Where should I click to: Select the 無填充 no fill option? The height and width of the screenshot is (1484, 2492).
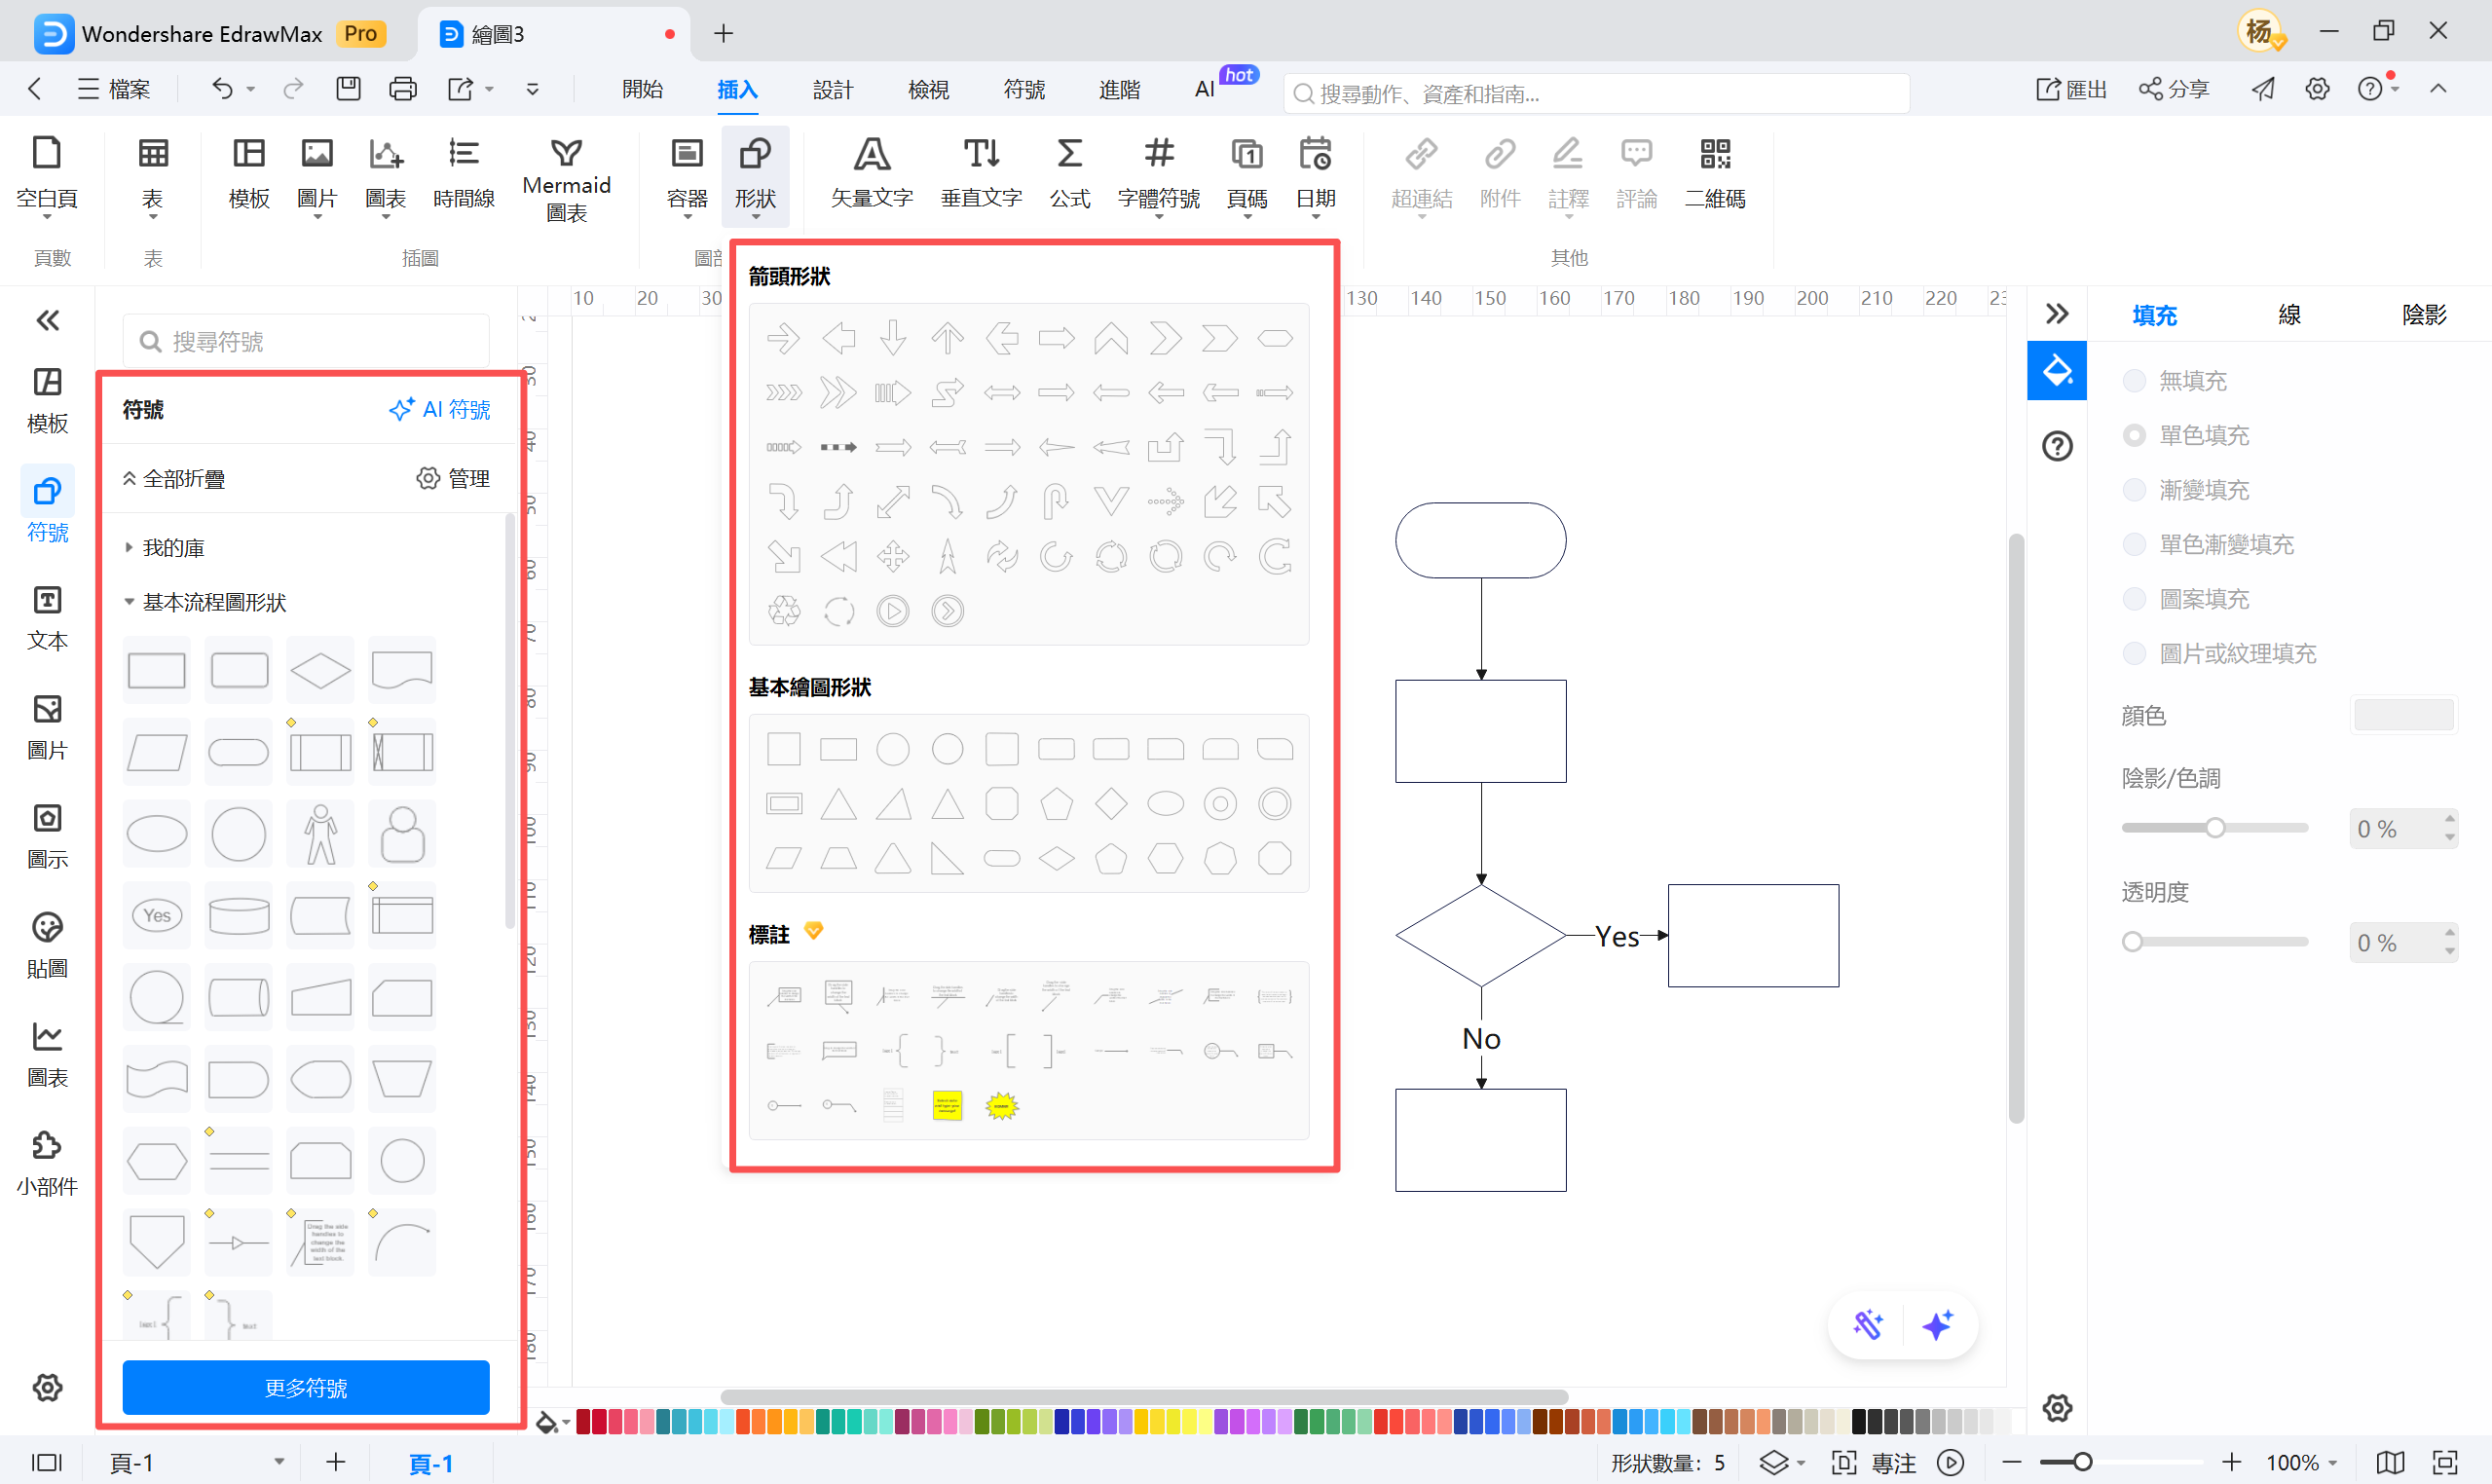point(2134,381)
